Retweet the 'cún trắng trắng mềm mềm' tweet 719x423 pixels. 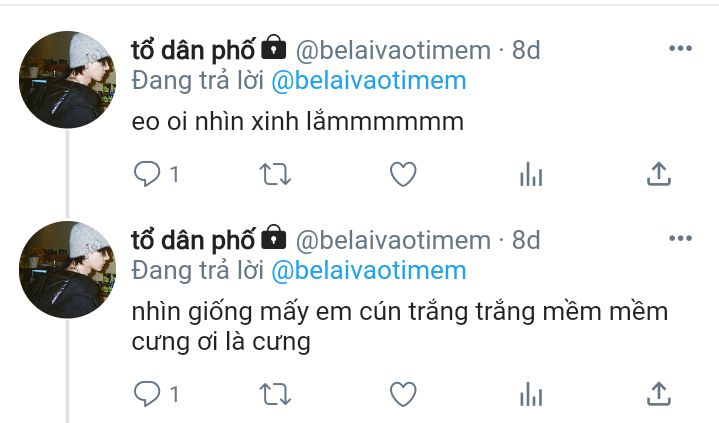[x=275, y=394]
